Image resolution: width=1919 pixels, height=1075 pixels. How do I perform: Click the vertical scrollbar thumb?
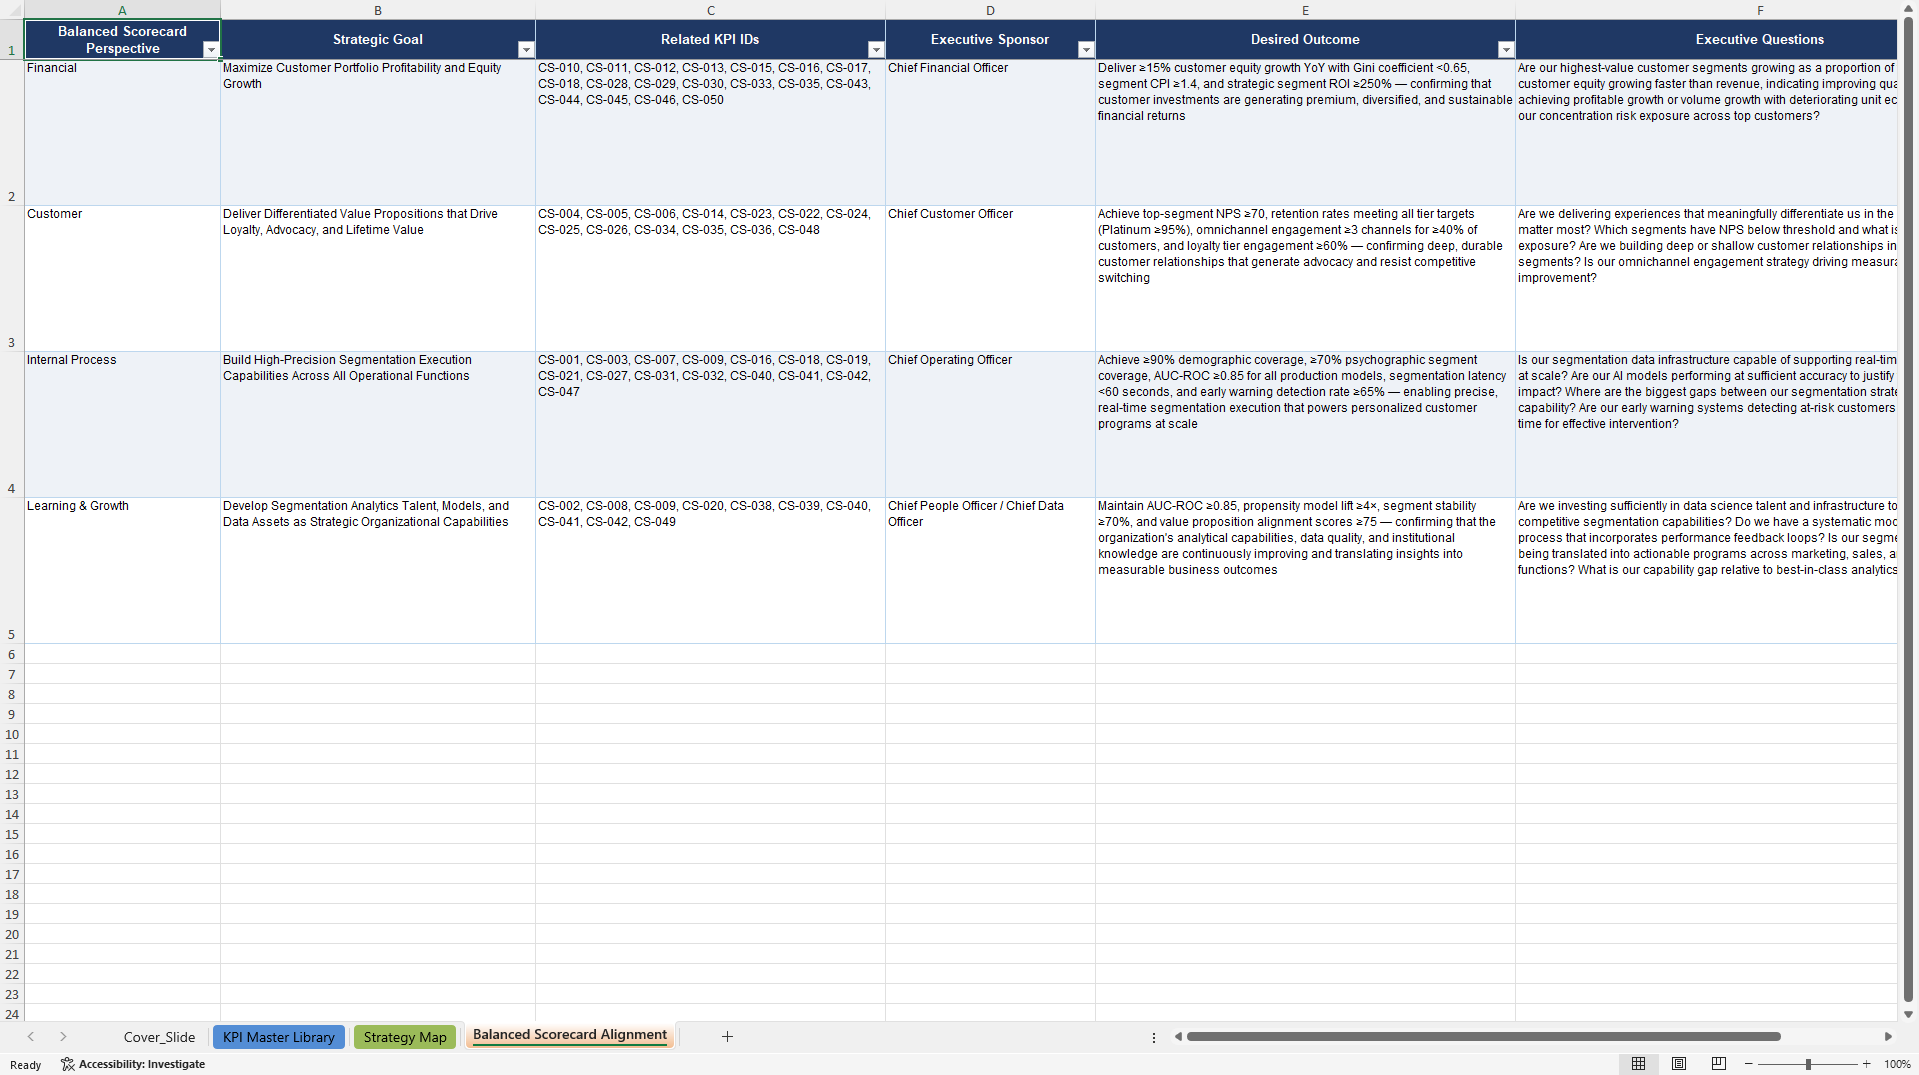tap(1908, 510)
